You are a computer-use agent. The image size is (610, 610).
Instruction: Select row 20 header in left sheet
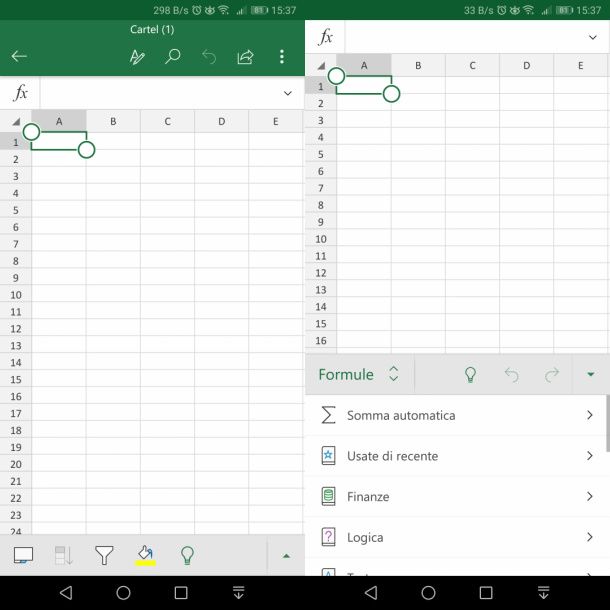click(16, 465)
